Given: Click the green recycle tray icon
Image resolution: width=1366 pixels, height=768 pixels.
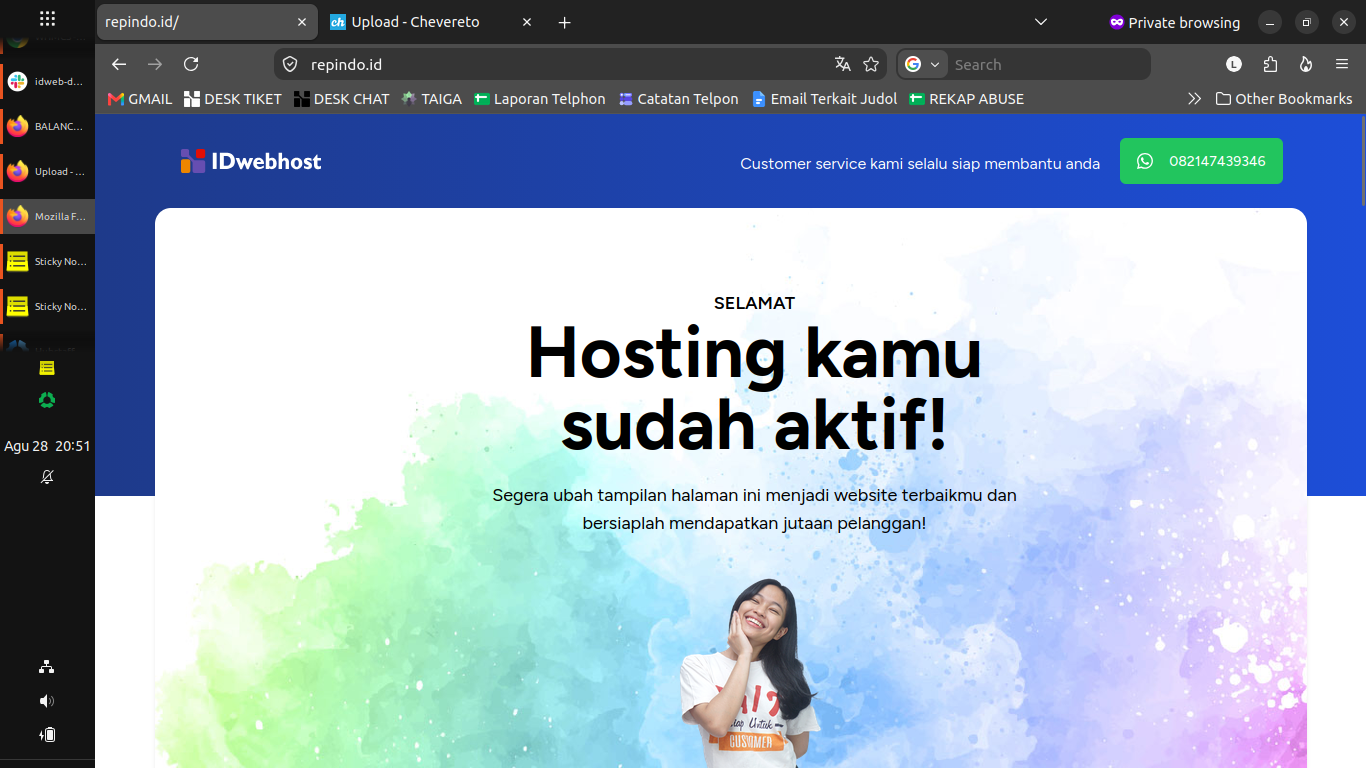Looking at the screenshot, I should [47, 400].
